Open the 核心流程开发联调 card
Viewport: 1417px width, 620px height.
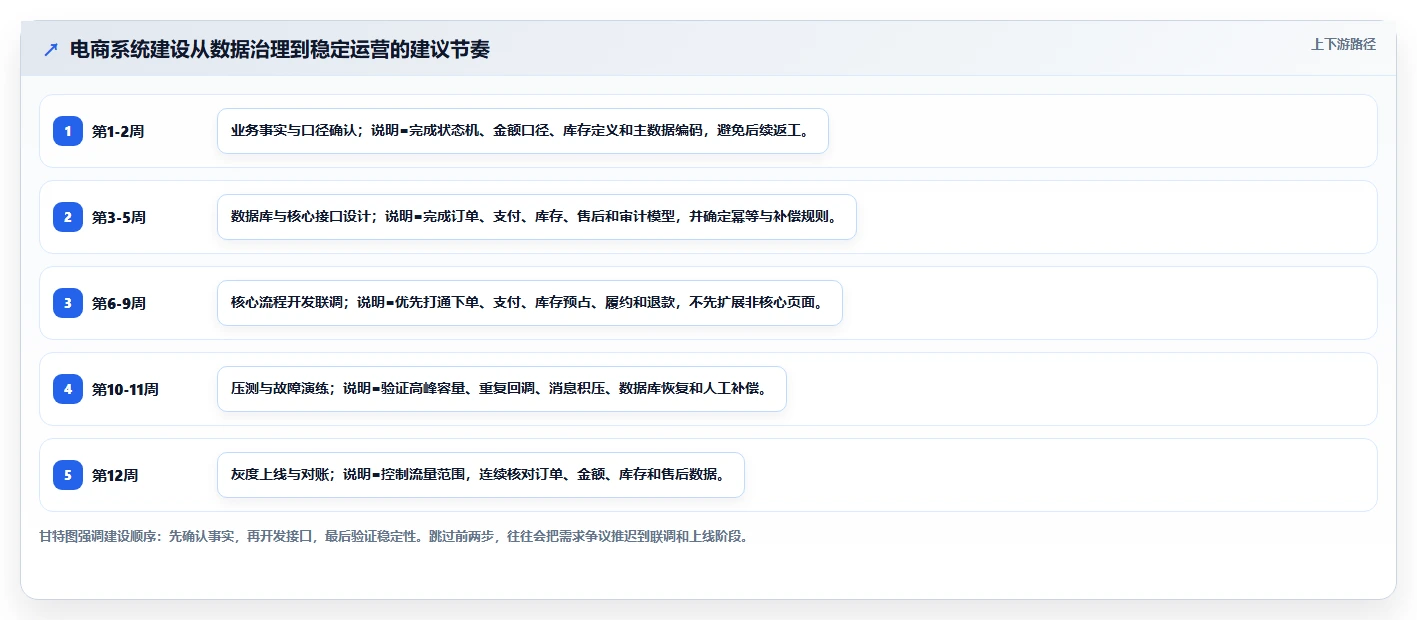pos(530,303)
